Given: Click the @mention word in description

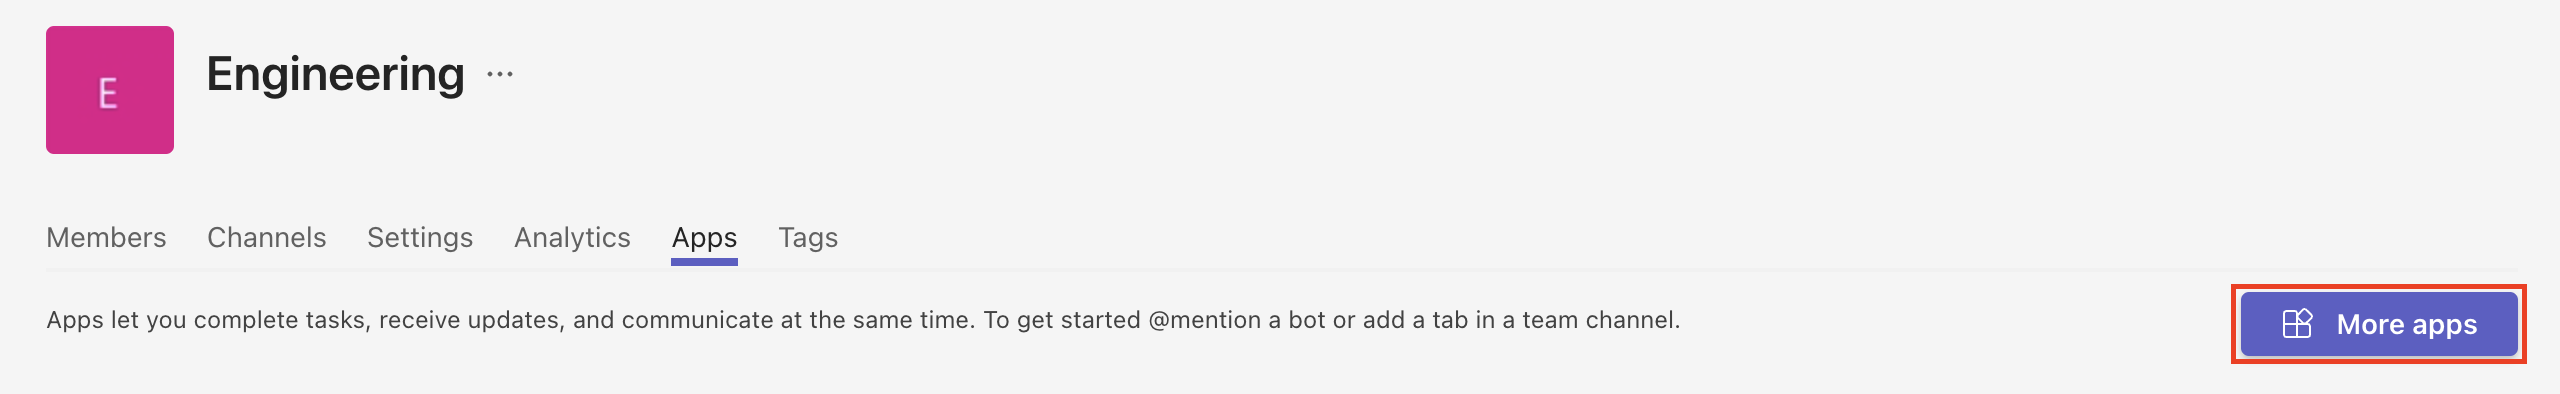Looking at the screenshot, I should pos(1205,320).
